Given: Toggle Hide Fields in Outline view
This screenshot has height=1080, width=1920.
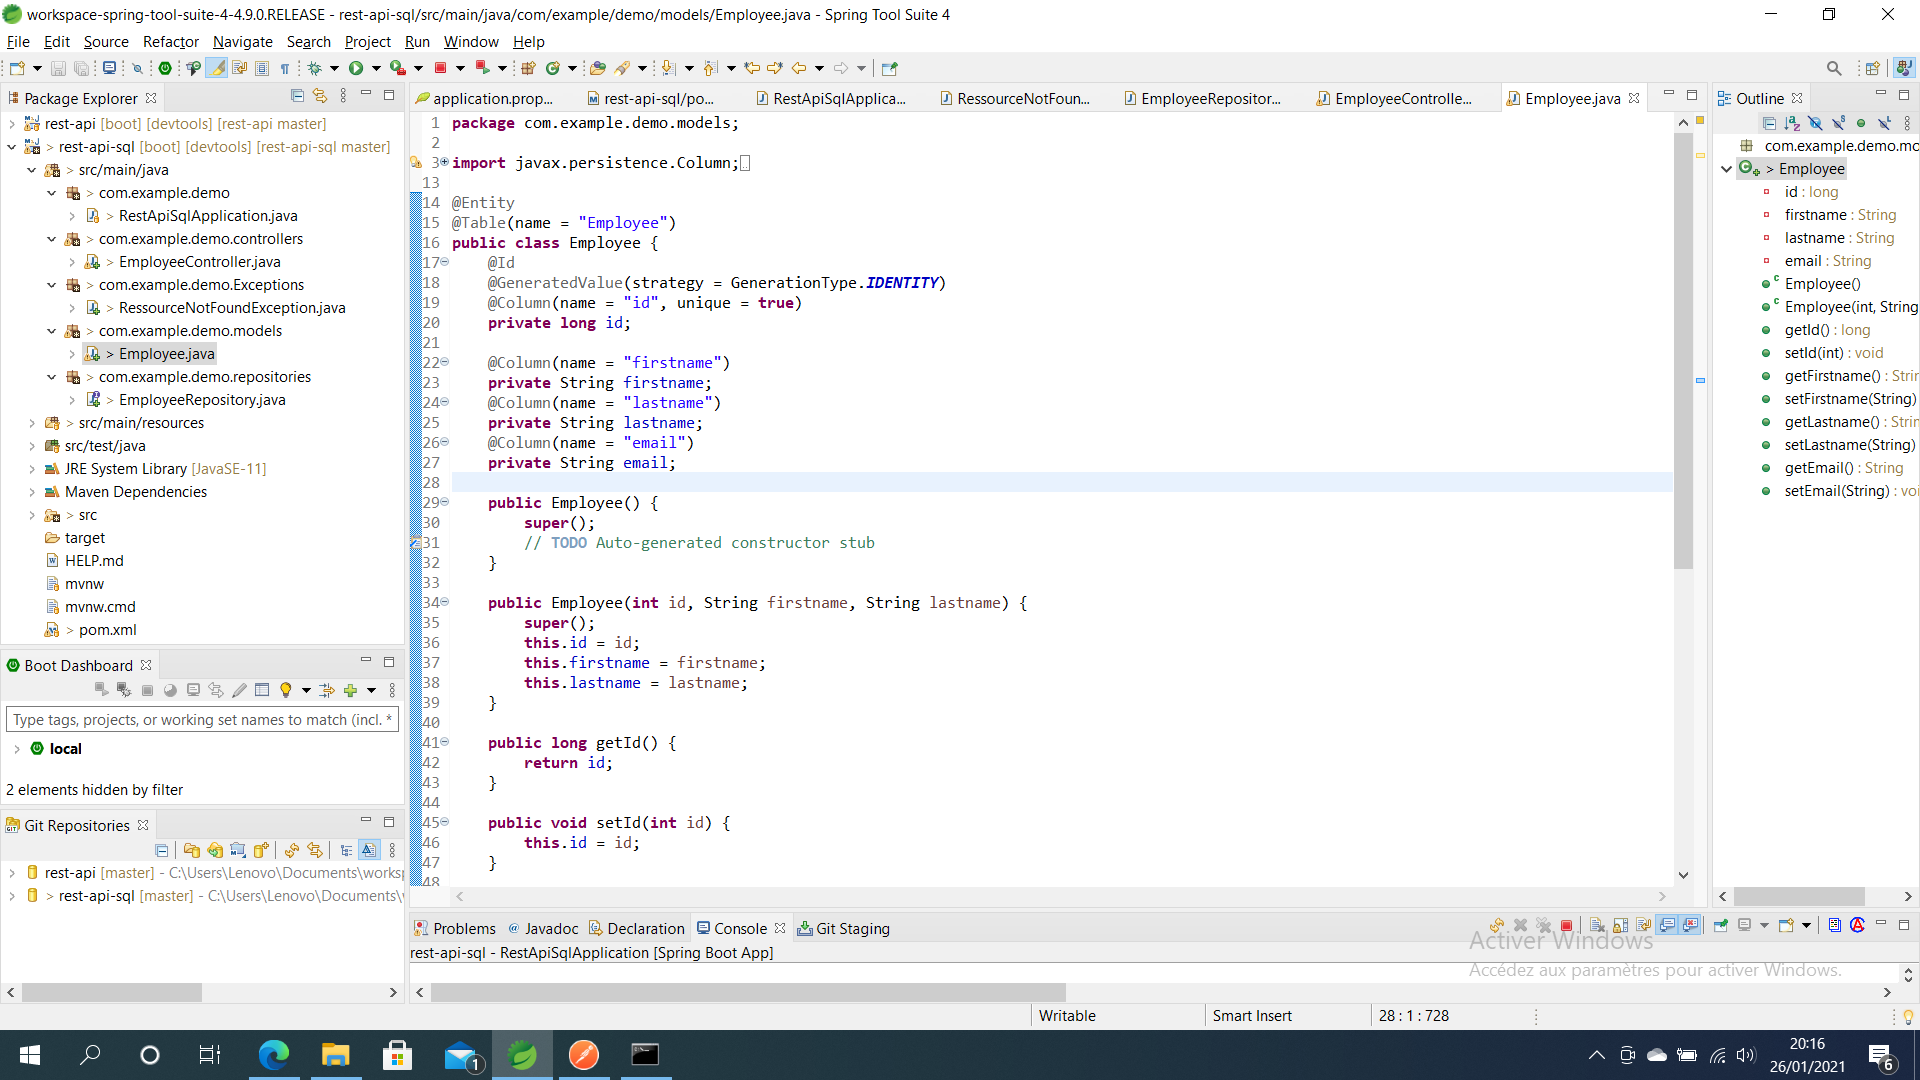Looking at the screenshot, I should (x=1815, y=123).
